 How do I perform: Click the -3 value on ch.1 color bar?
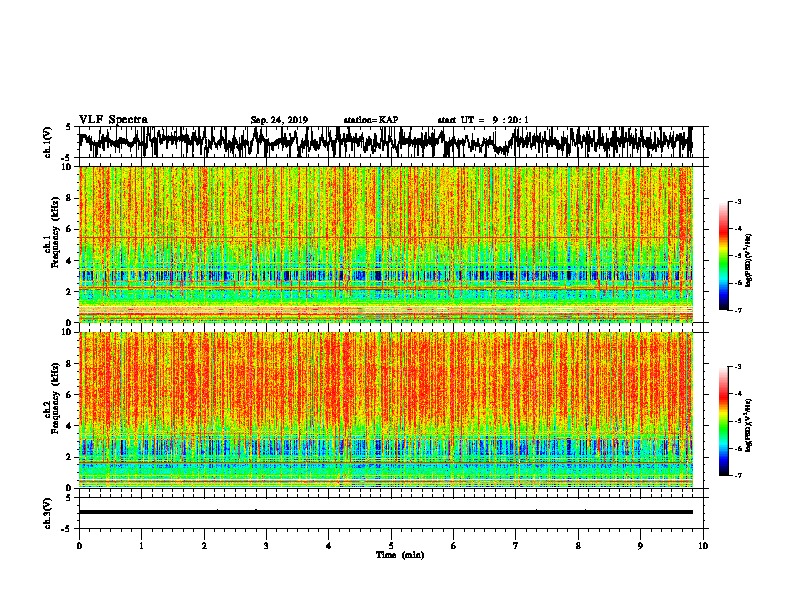point(738,202)
